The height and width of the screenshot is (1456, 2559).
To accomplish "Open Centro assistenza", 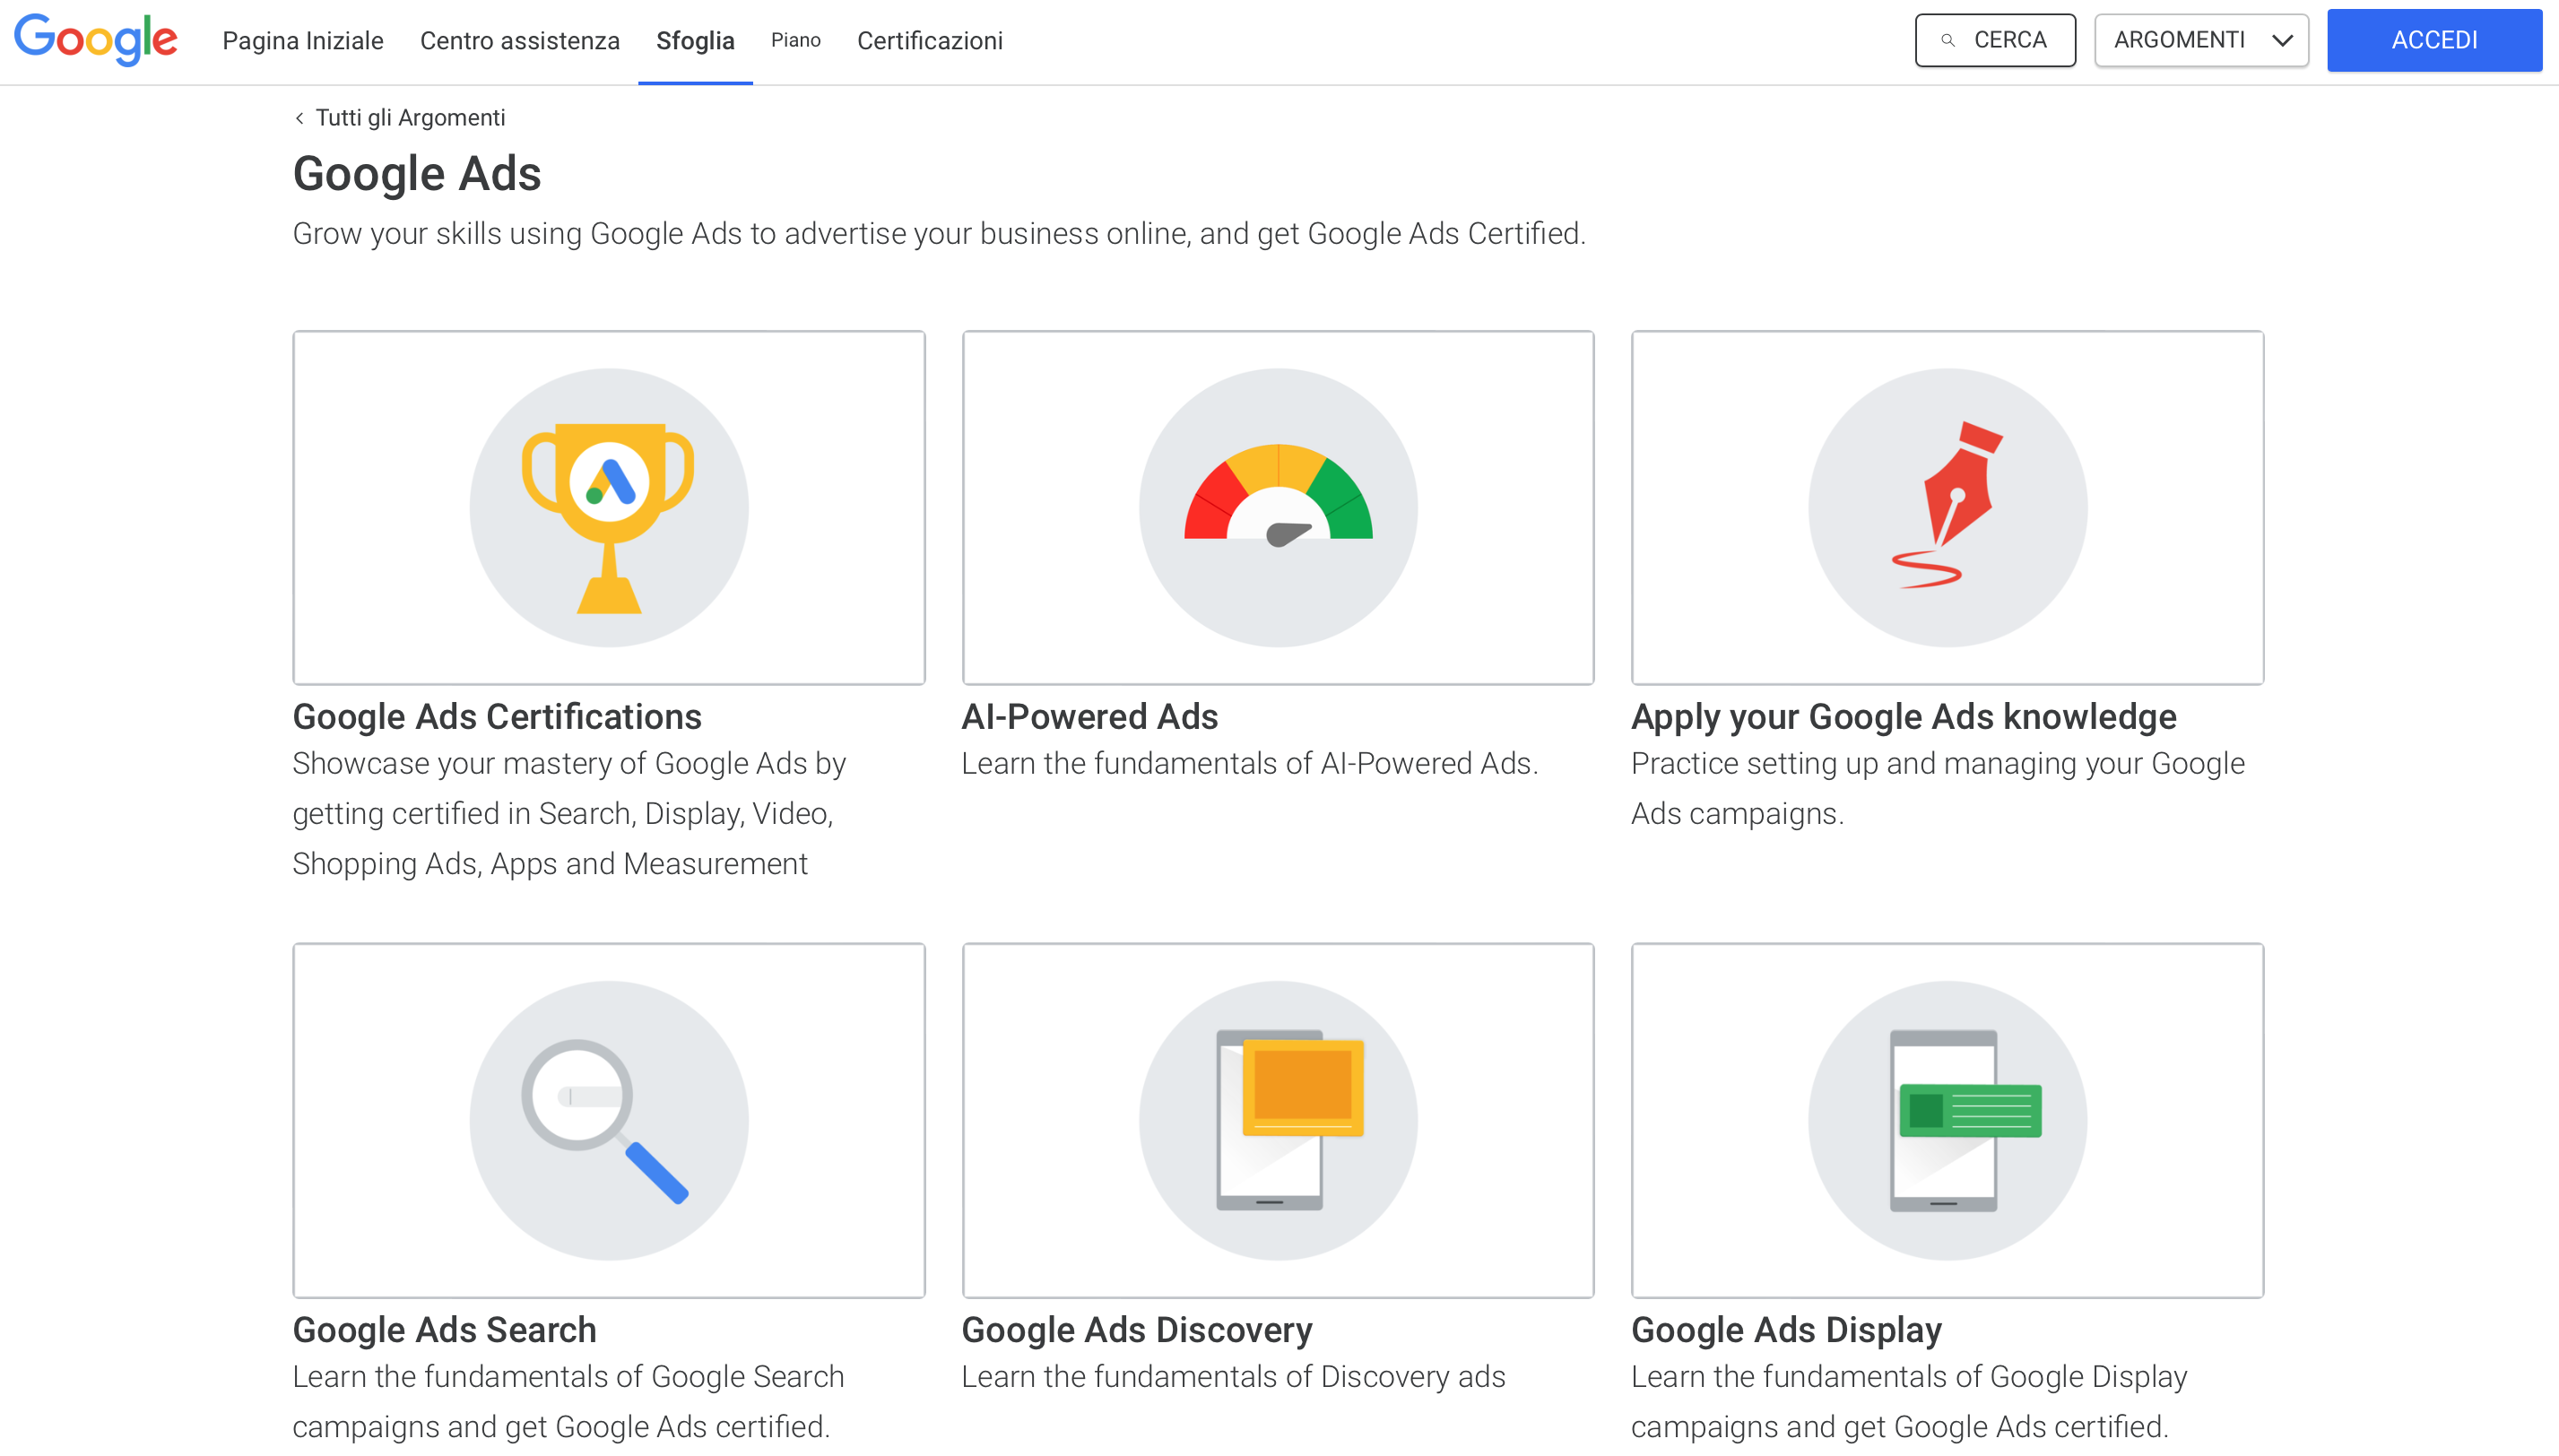I will click(520, 40).
